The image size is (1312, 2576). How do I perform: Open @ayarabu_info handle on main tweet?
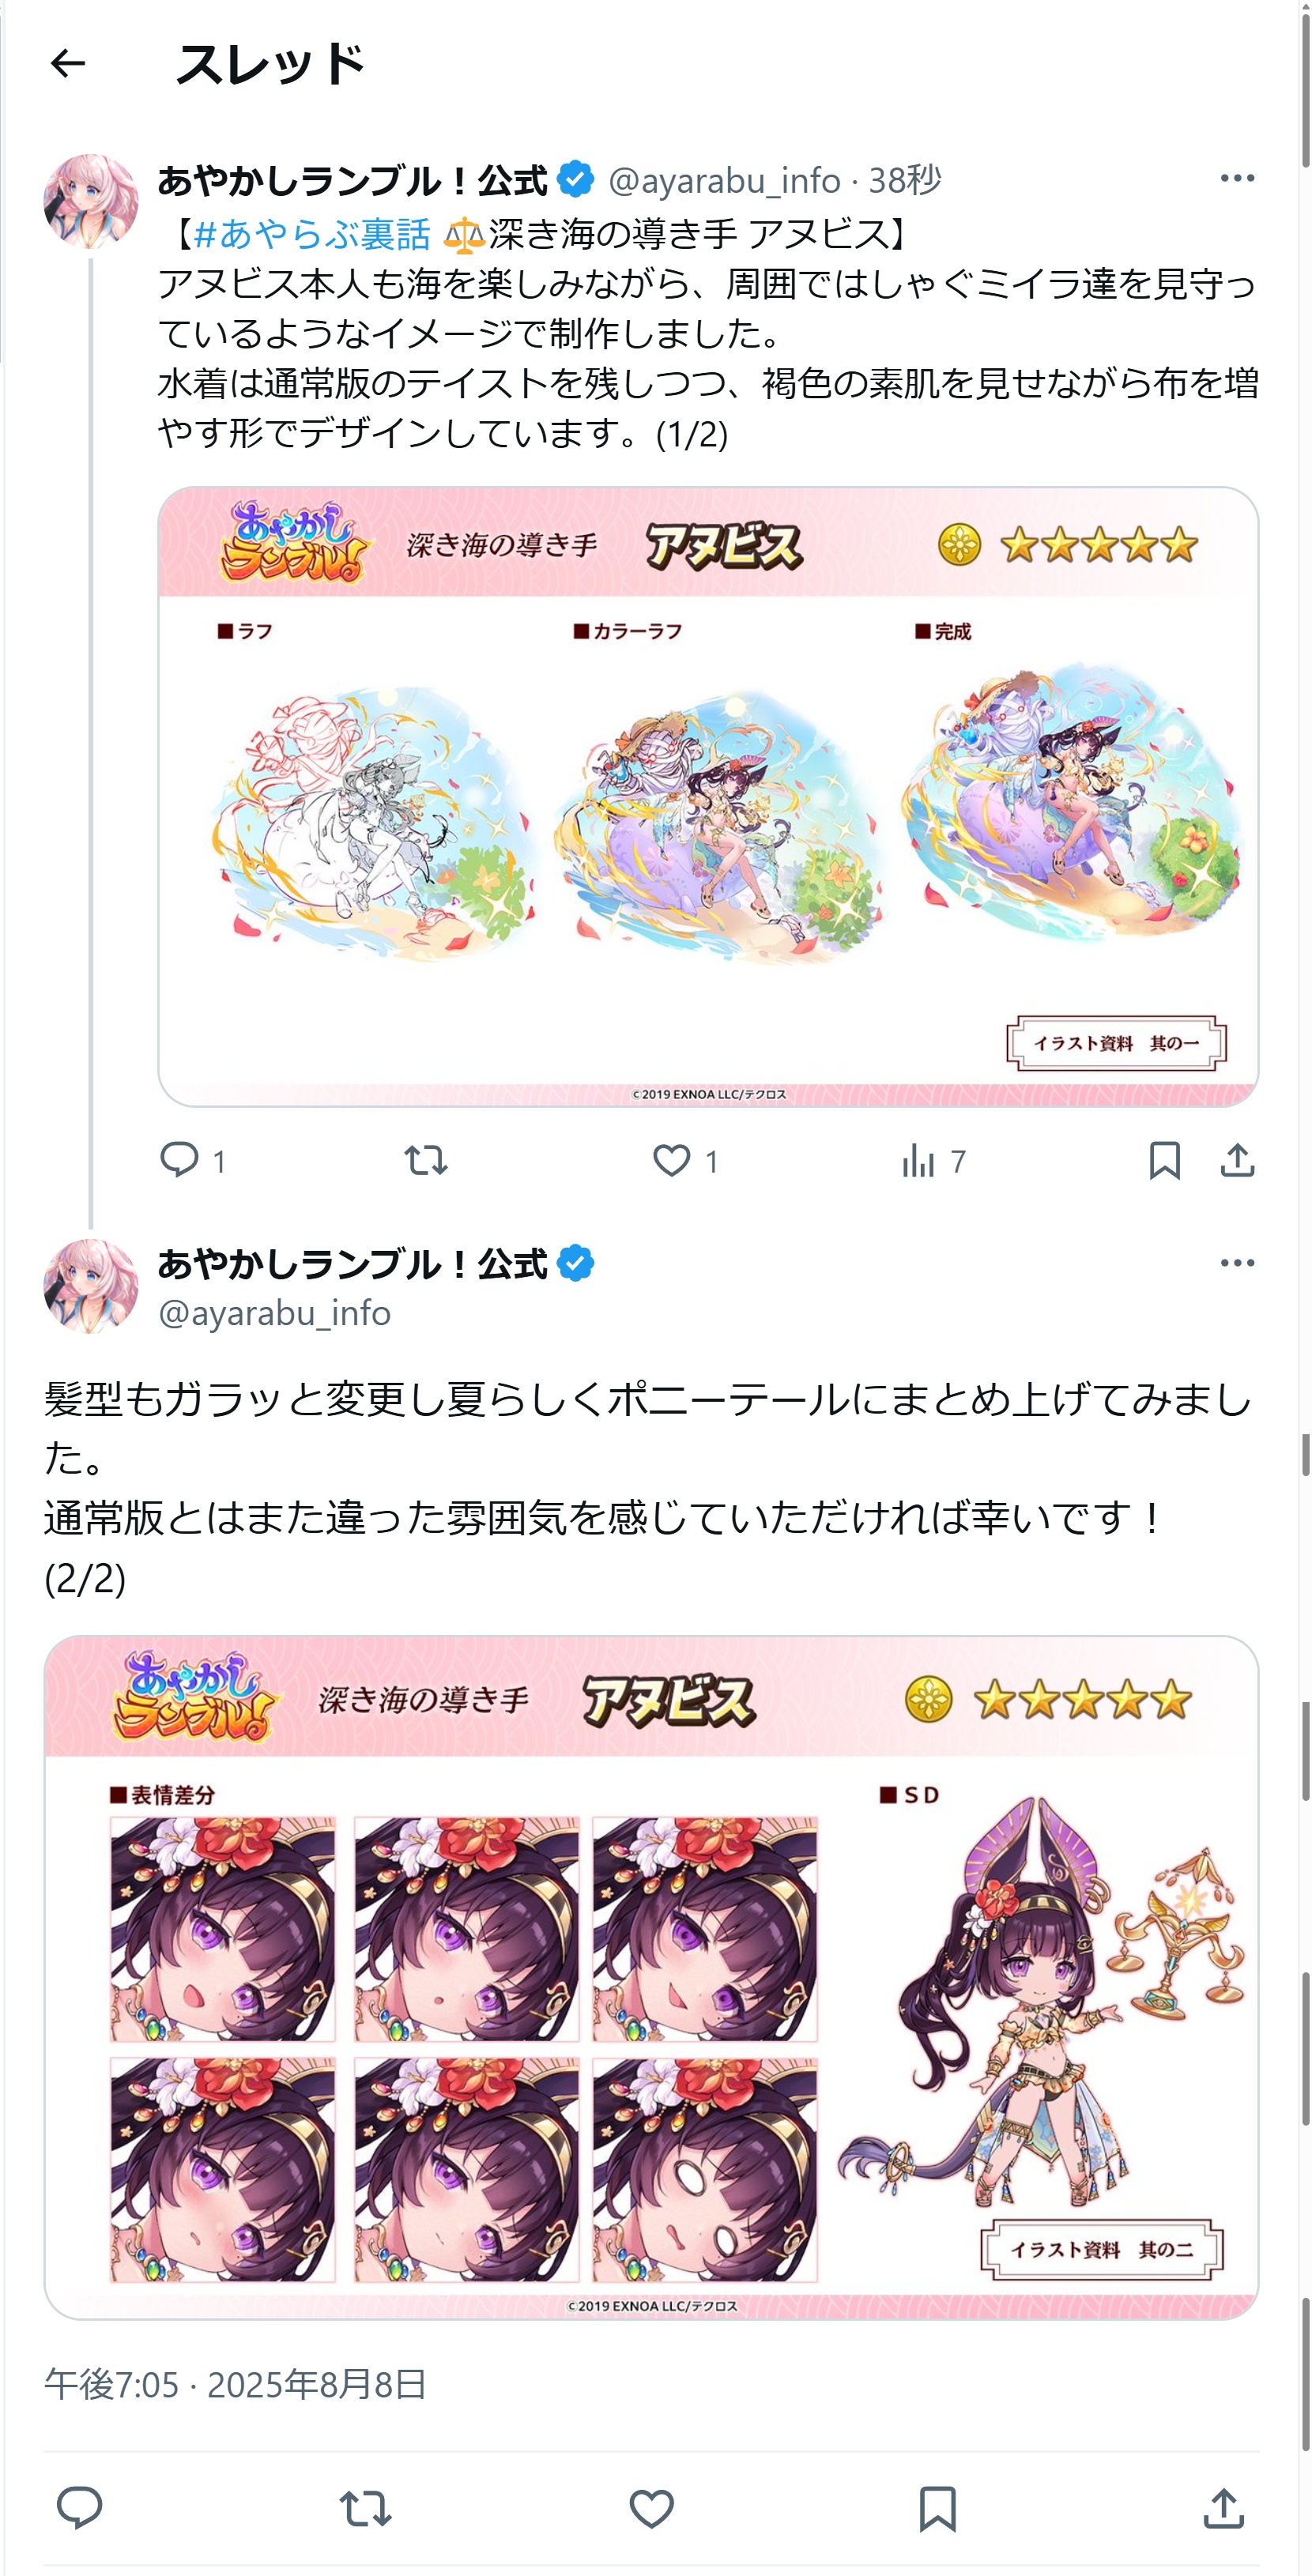tap(275, 1313)
